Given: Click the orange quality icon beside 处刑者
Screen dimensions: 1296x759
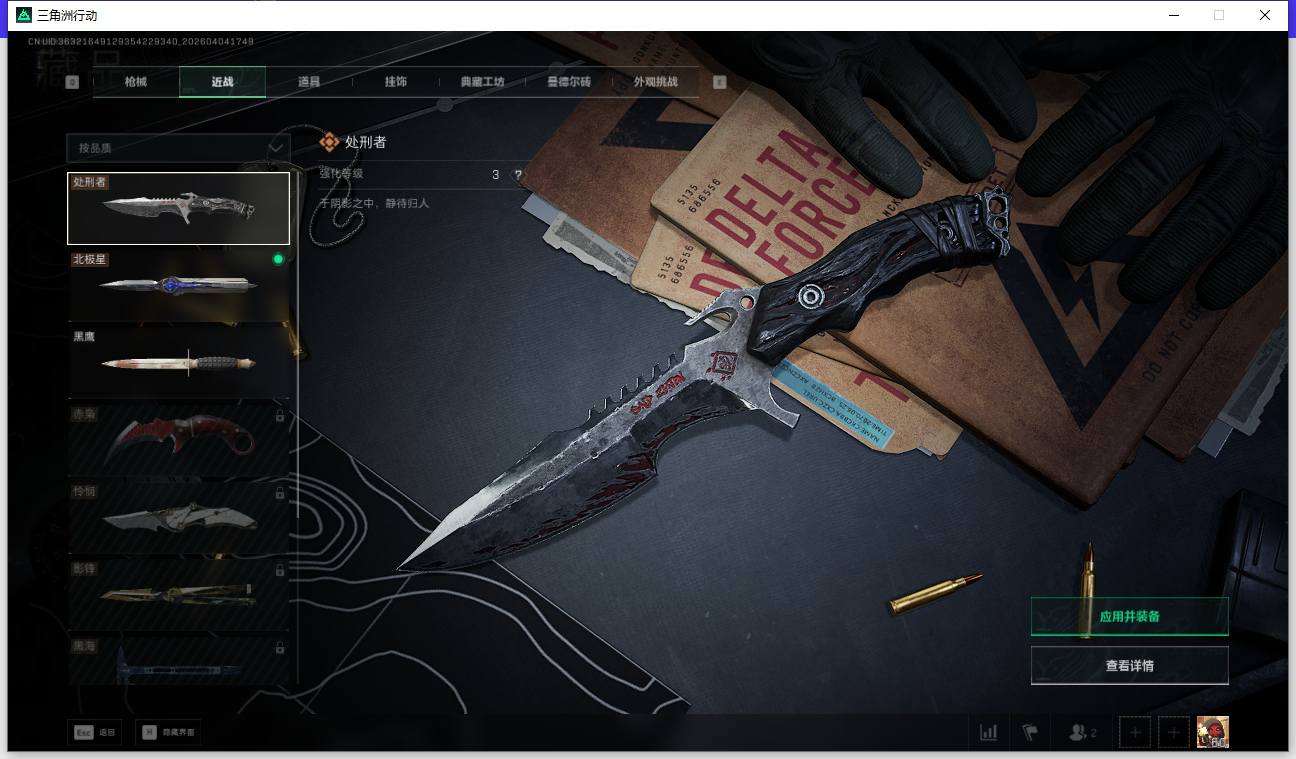Looking at the screenshot, I should click(x=329, y=142).
